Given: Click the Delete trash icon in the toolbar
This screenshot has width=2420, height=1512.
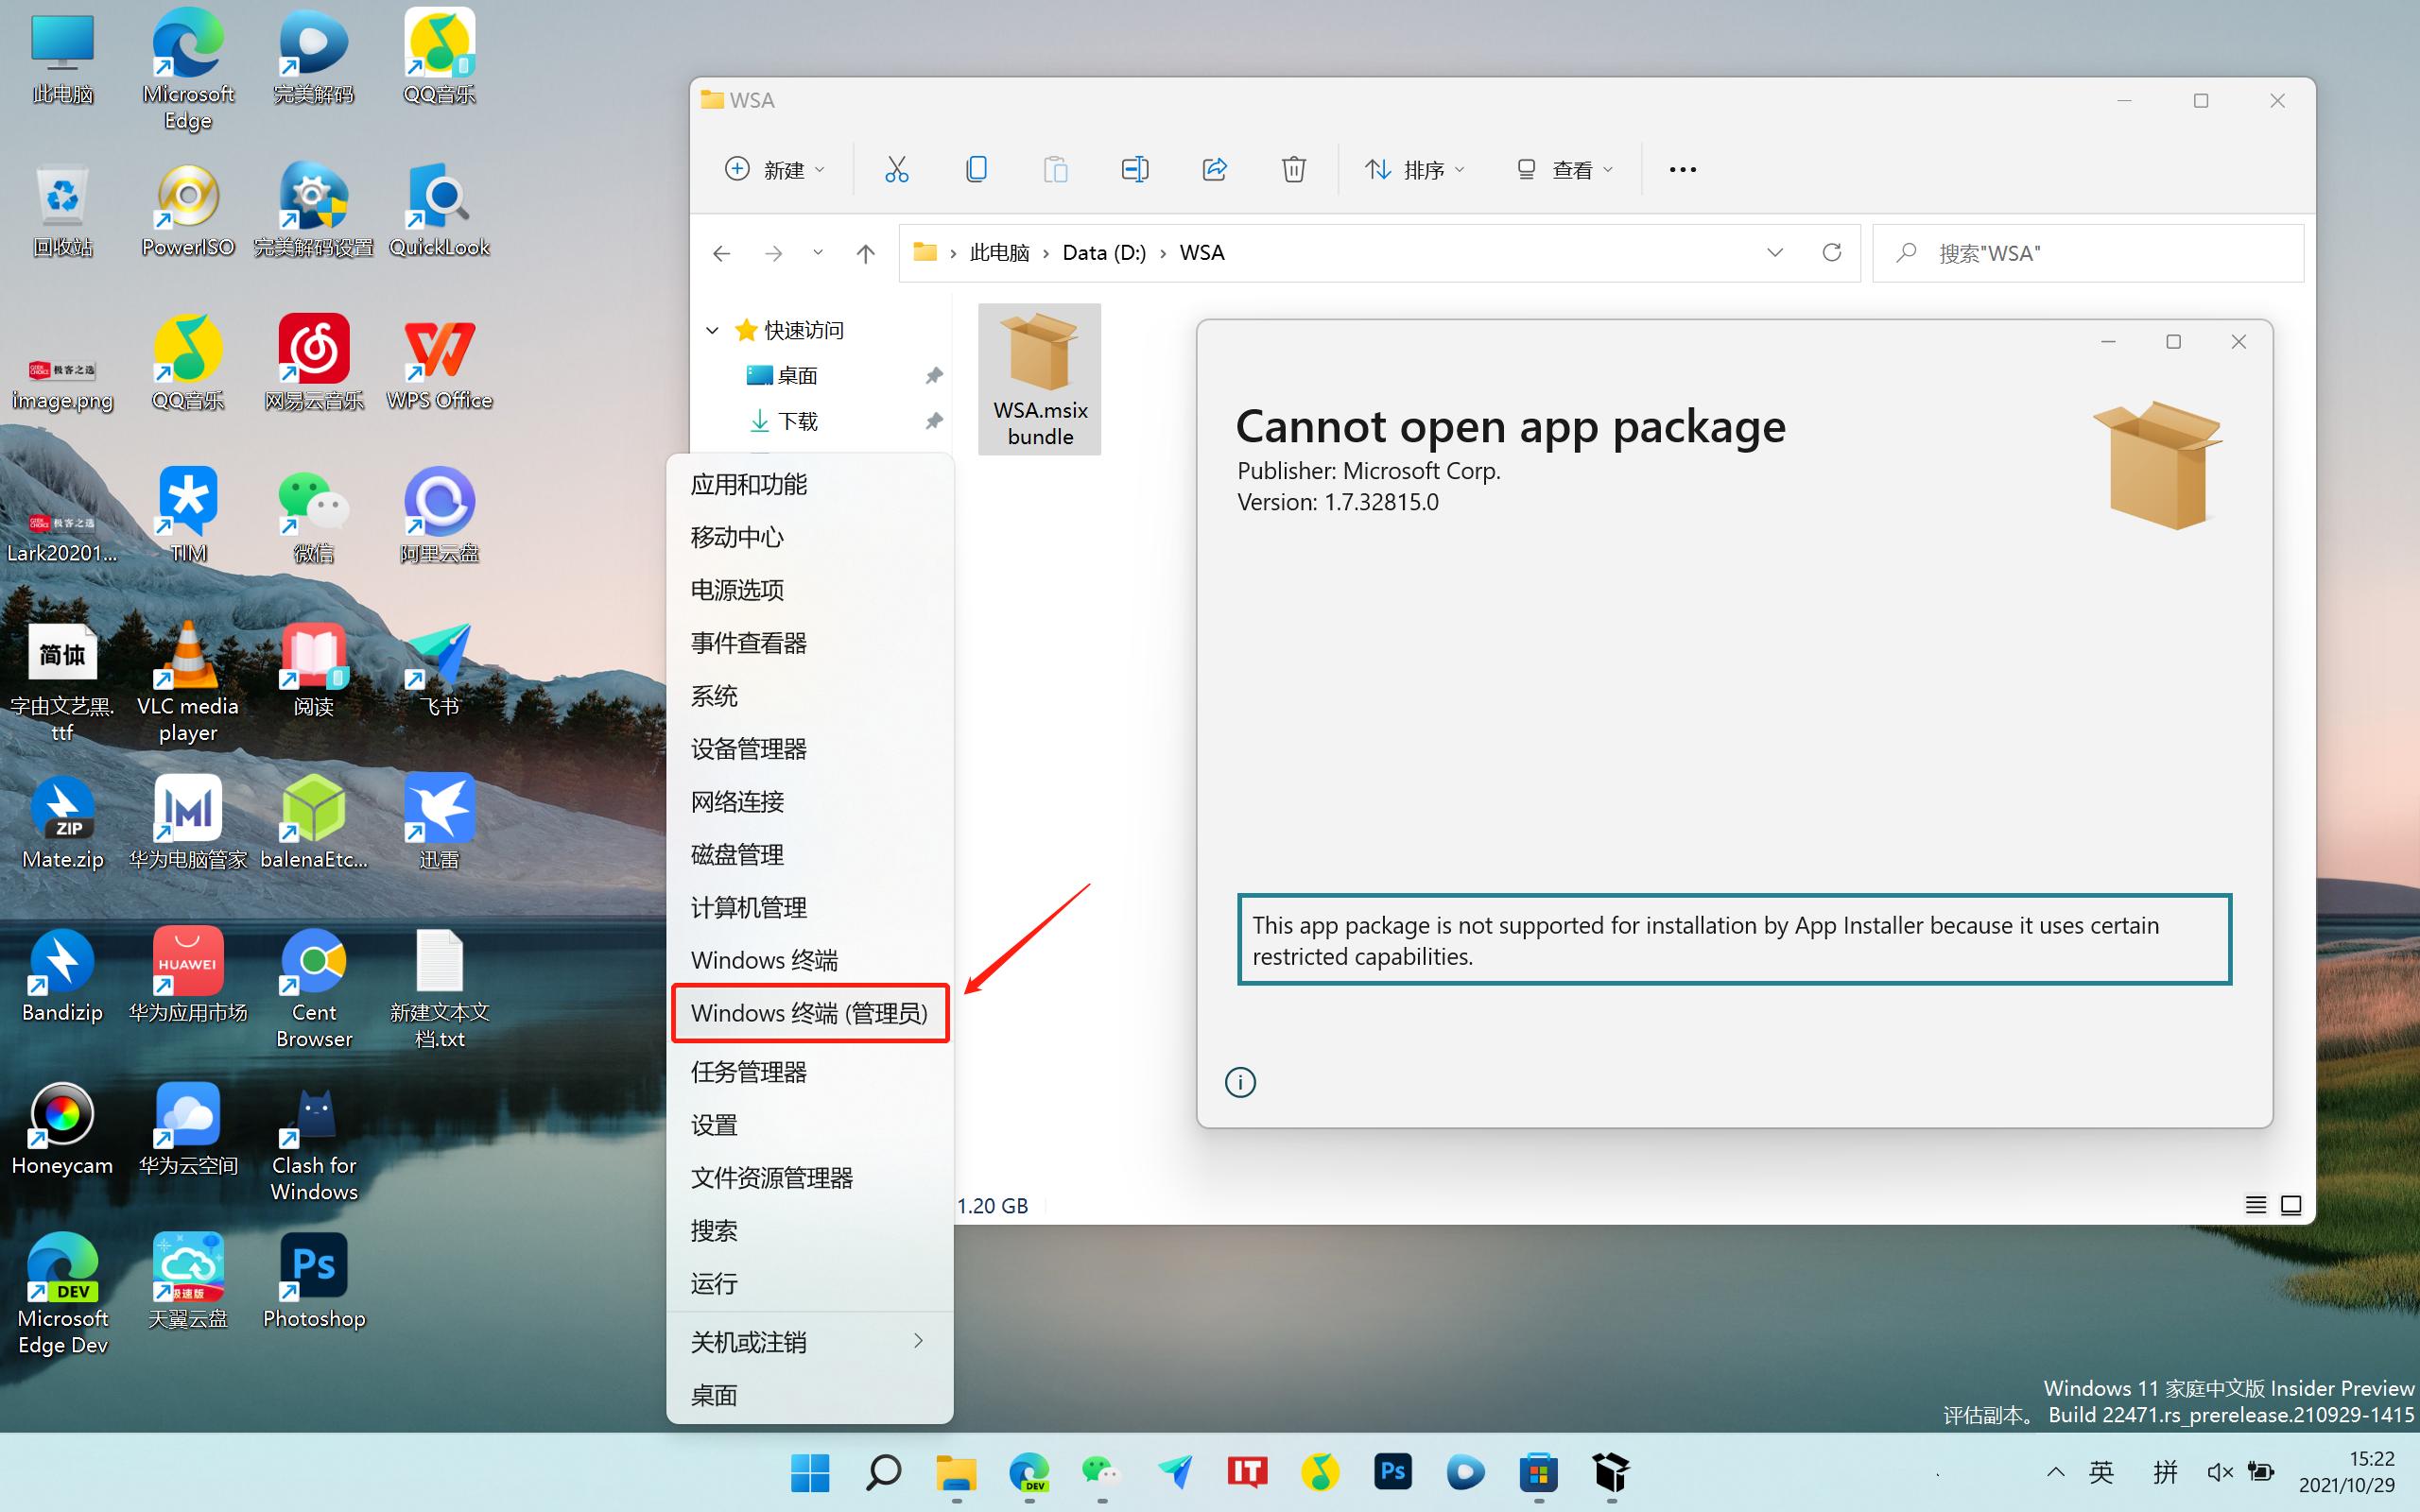Looking at the screenshot, I should 1293,168.
